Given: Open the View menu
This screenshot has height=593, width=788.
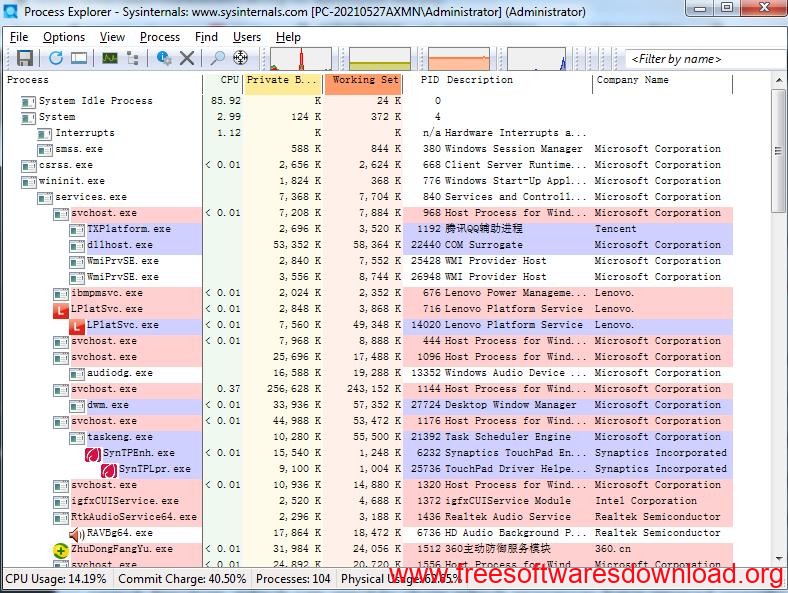Looking at the screenshot, I should 112,37.
